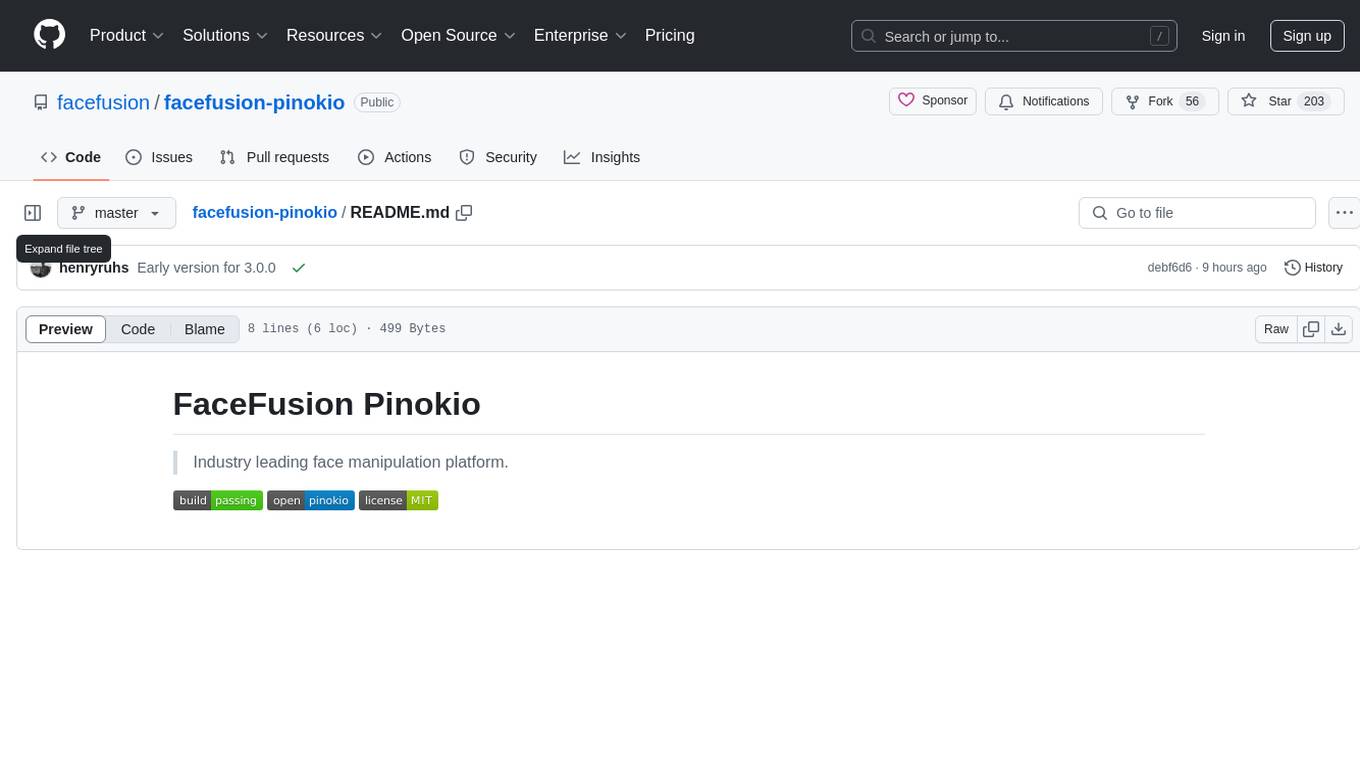The height and width of the screenshot is (764, 1360).
Task: Open the master branch selector
Action: 116,213
